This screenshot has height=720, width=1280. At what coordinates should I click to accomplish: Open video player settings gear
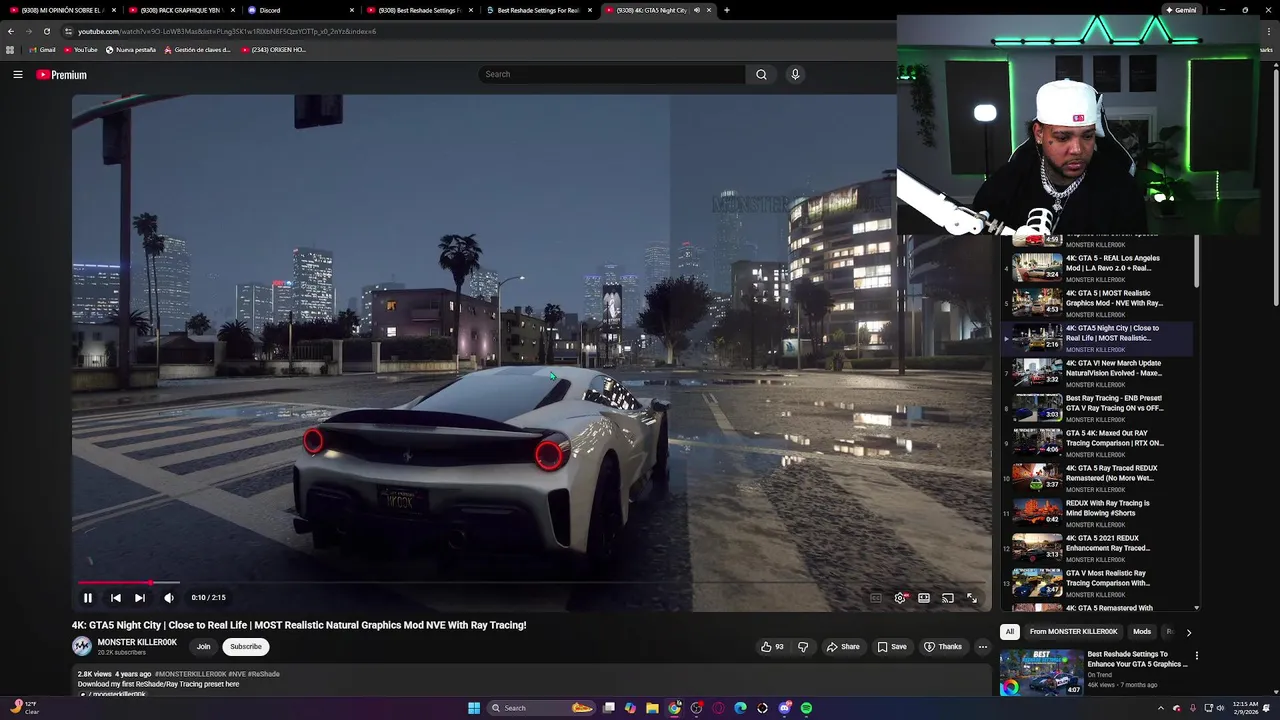(x=900, y=598)
